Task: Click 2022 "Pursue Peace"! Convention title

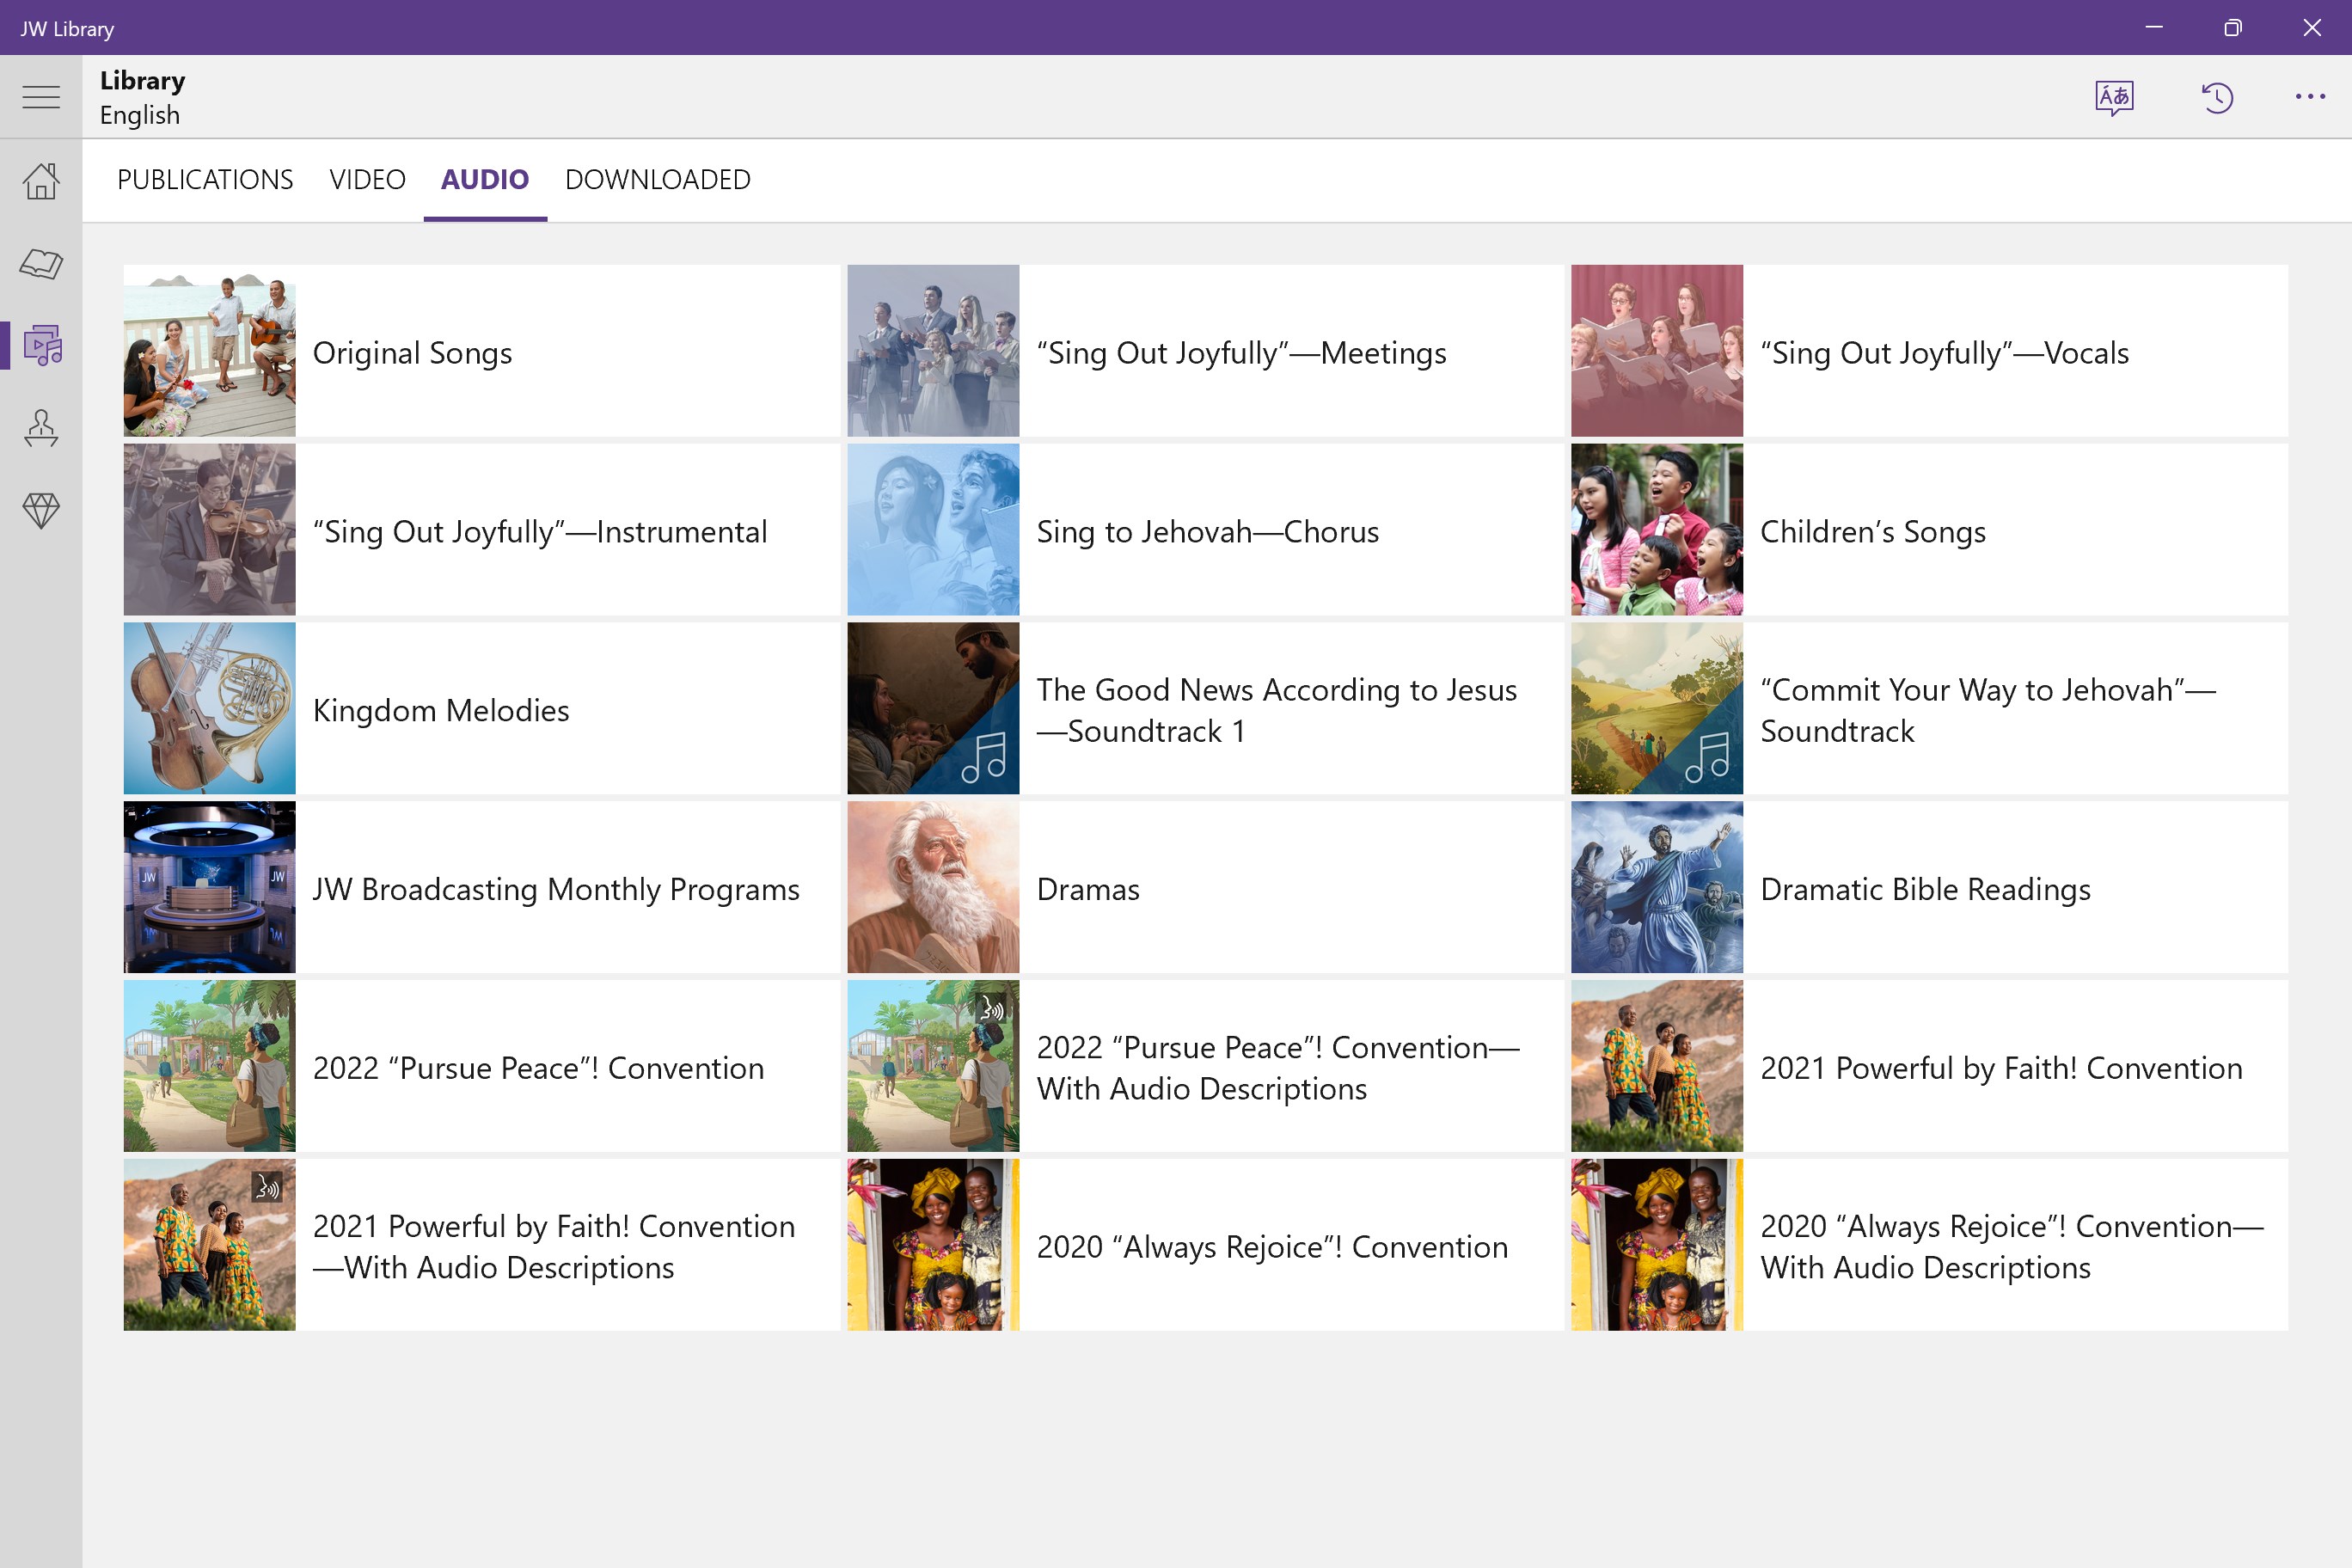Action: coord(538,1068)
